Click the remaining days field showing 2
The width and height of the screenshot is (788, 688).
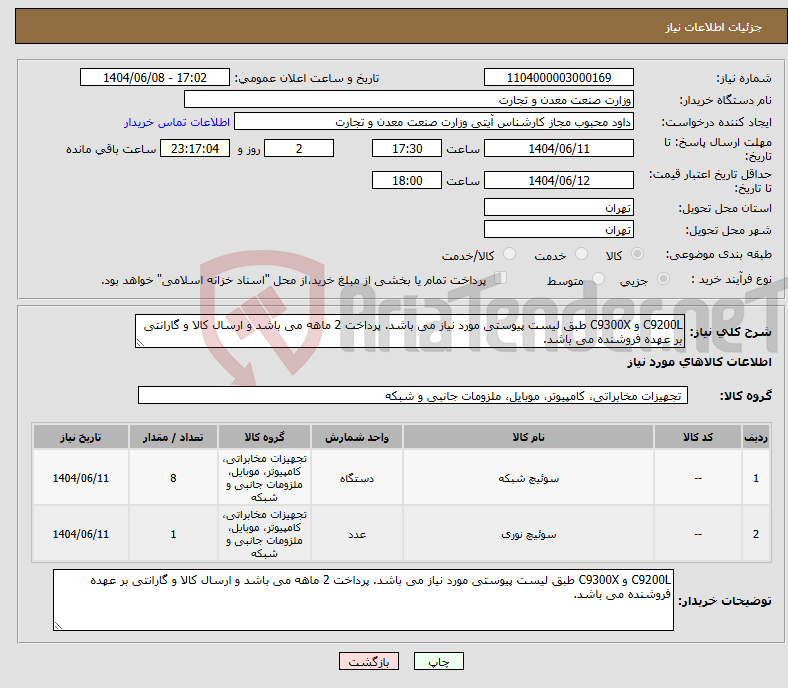pyautogui.click(x=299, y=148)
